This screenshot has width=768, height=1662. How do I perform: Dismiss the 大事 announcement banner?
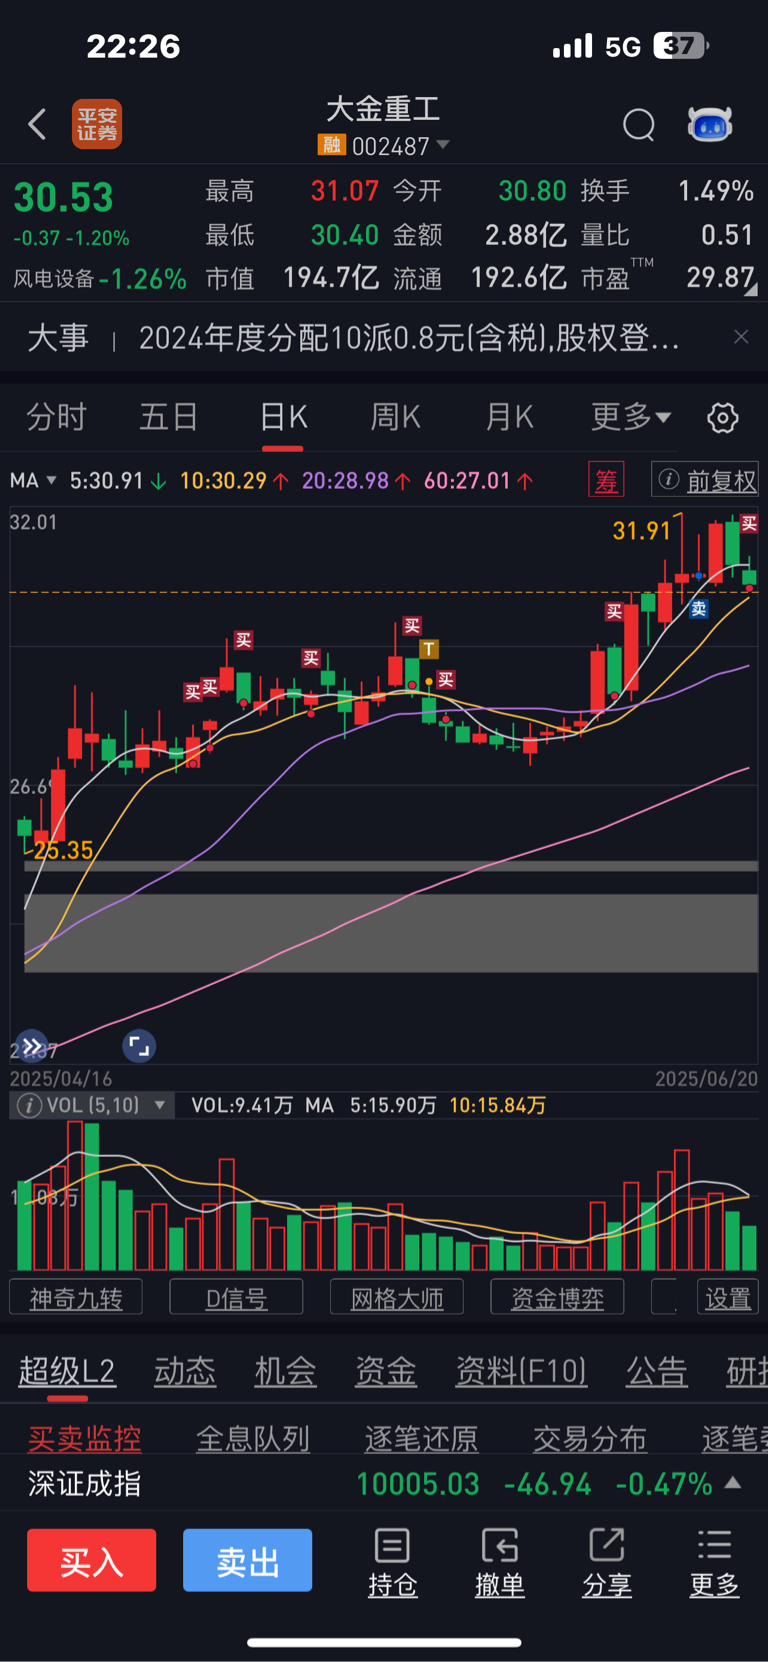pos(741,337)
